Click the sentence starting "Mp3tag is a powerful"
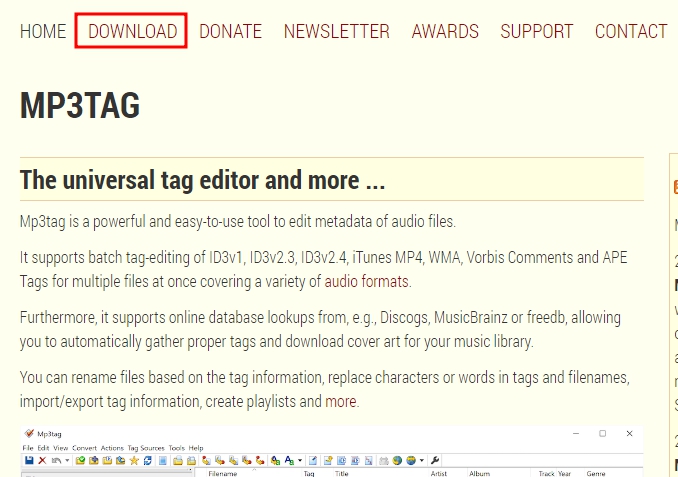678x477 pixels. tap(238, 221)
